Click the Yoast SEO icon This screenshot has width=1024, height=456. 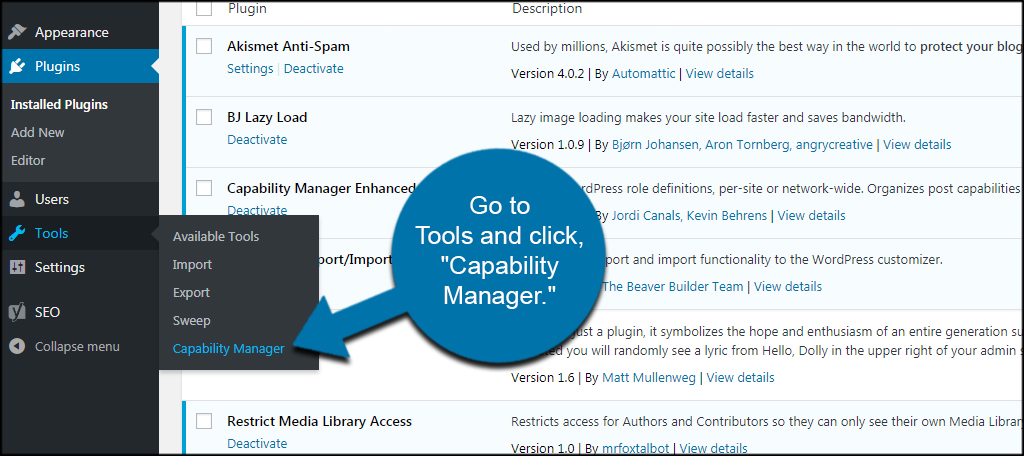(18, 312)
